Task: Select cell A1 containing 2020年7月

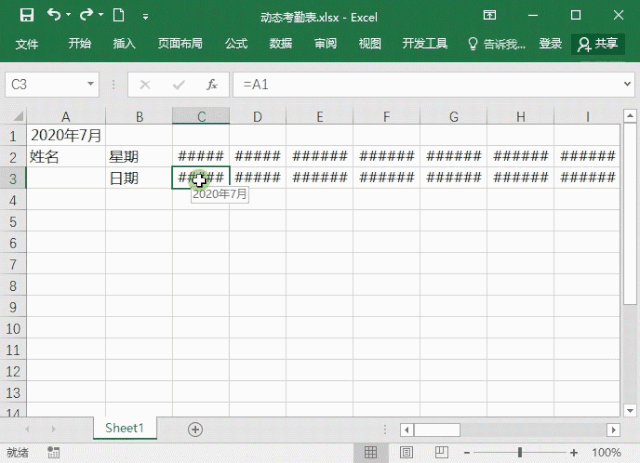Action: point(66,135)
